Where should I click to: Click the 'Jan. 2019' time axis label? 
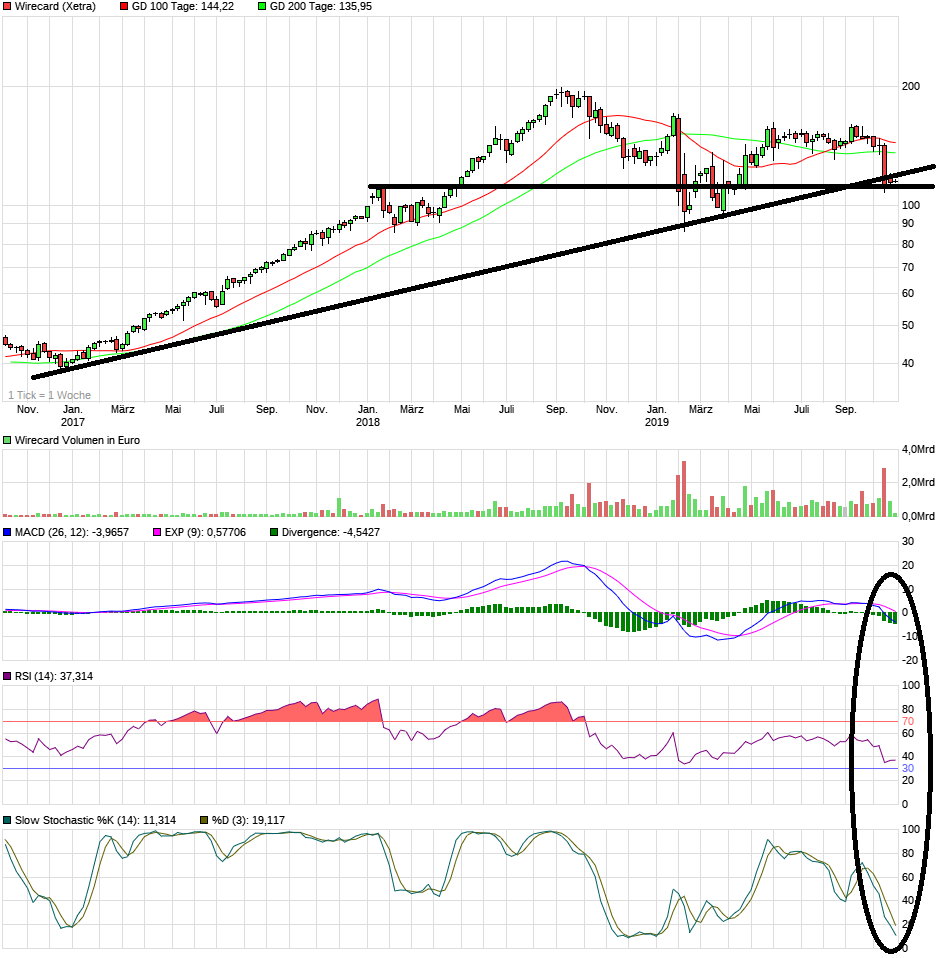point(657,416)
